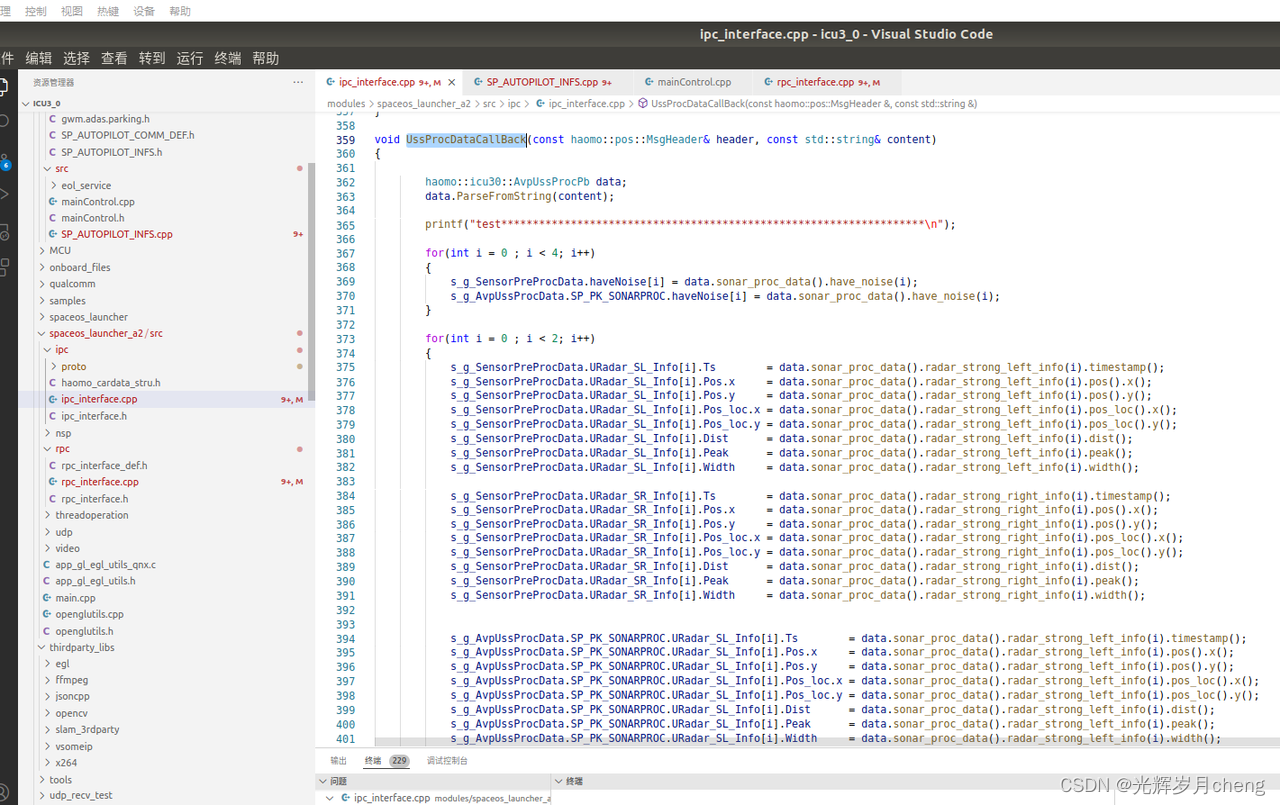Switch to rpc_interface.cpp editor tab
The image size is (1280, 805).
[x=826, y=82]
